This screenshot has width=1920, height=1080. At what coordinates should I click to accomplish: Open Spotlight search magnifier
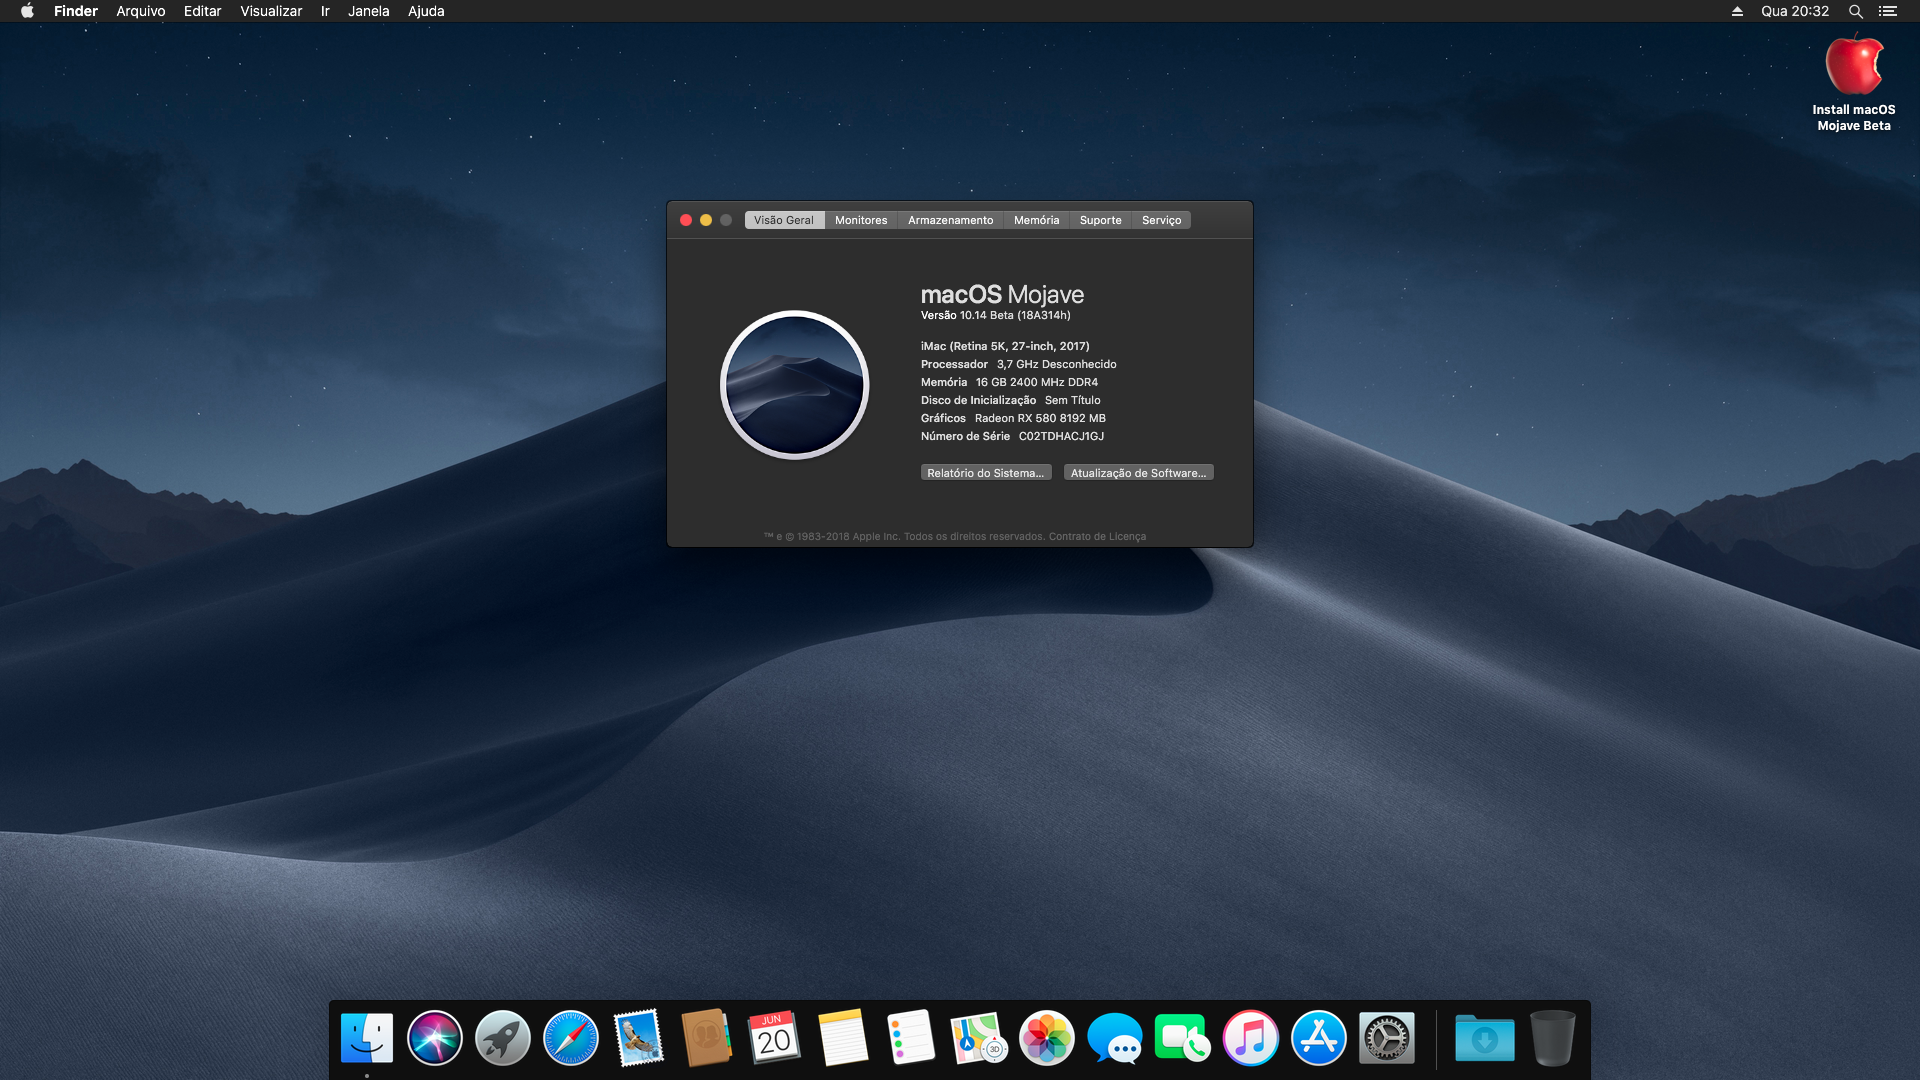point(1855,11)
